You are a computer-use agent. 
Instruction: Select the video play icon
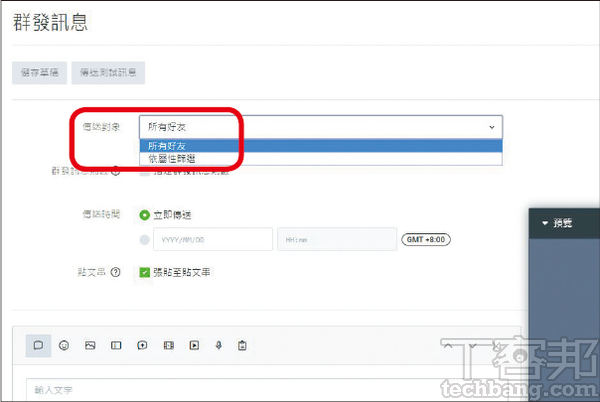(x=194, y=345)
